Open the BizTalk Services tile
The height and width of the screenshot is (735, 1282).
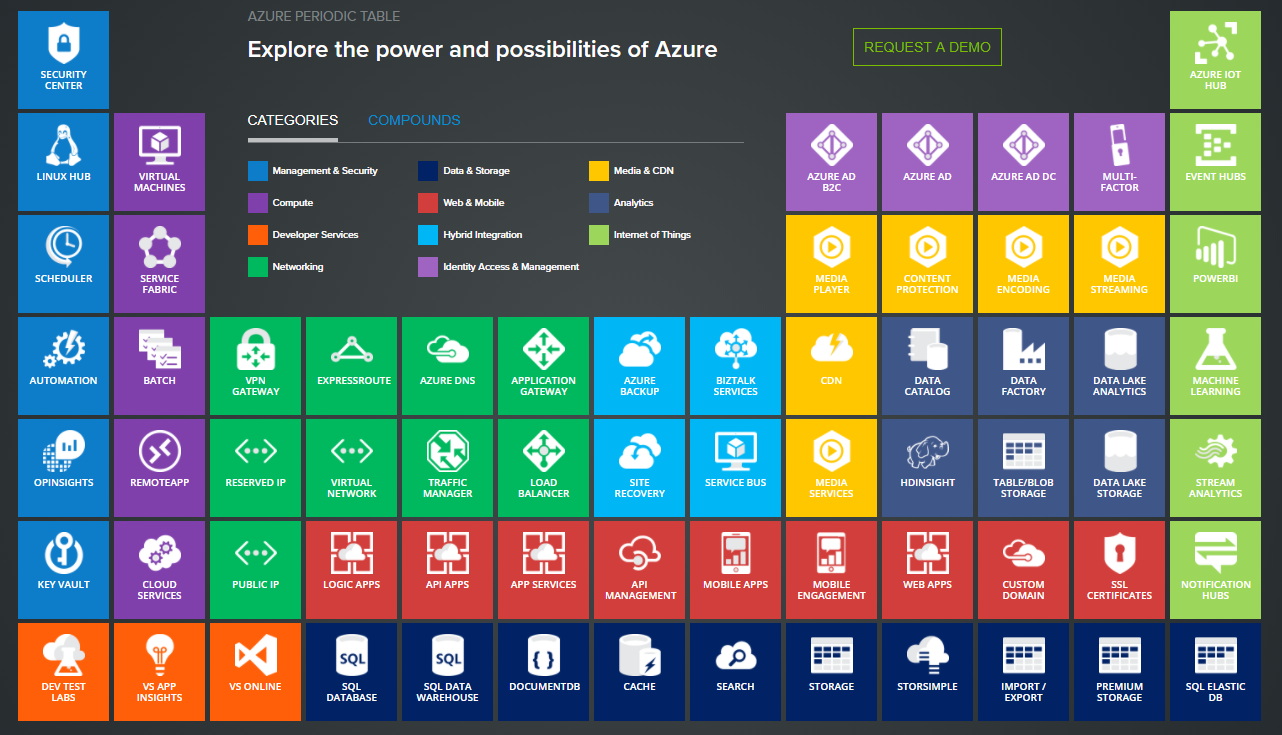click(x=735, y=365)
